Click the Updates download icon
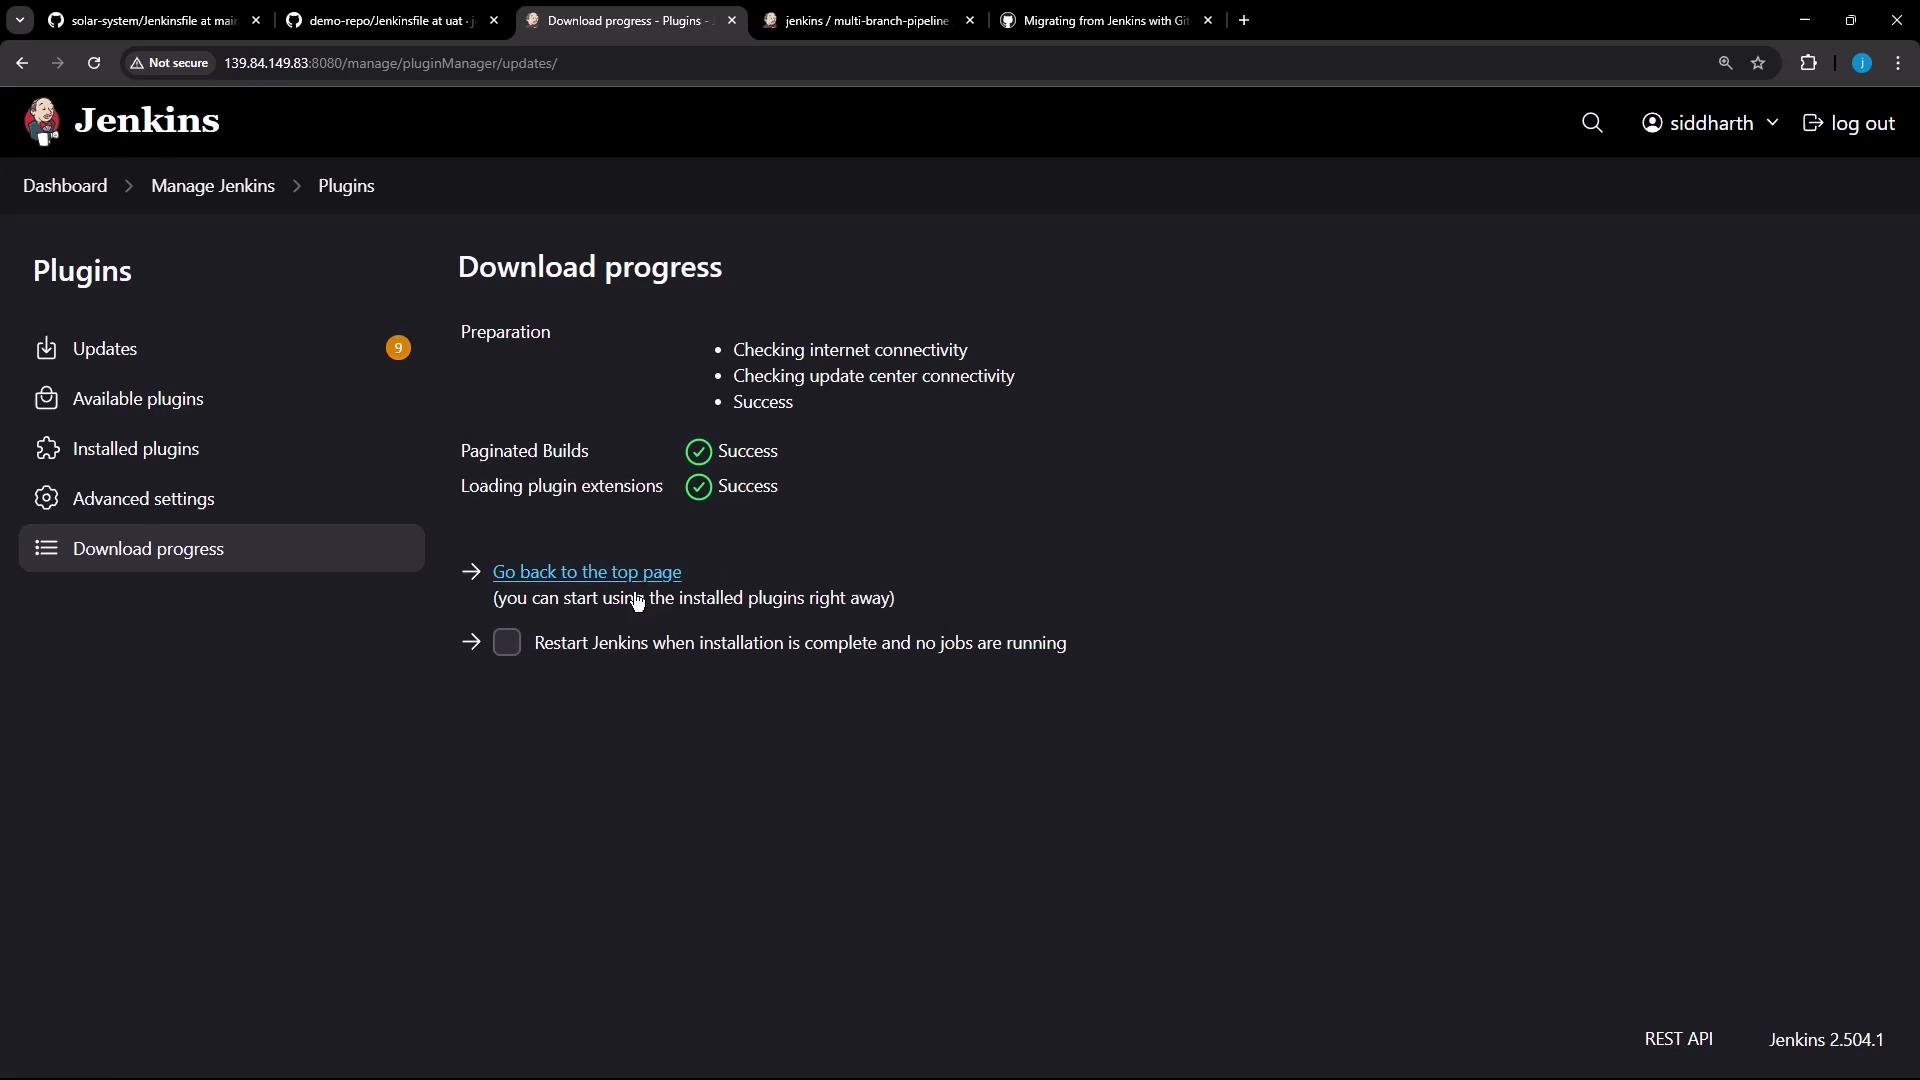Image resolution: width=1920 pixels, height=1080 pixels. [x=46, y=349]
